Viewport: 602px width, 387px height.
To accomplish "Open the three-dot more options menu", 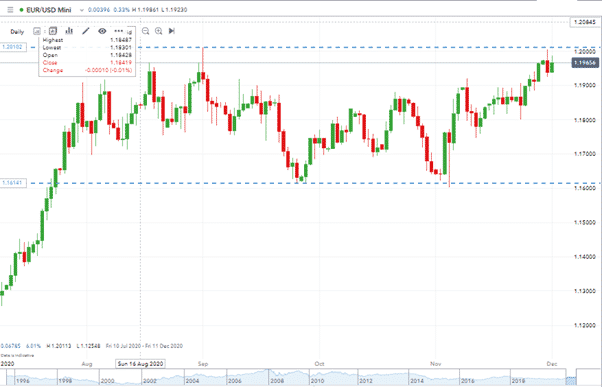I will [x=119, y=31].
